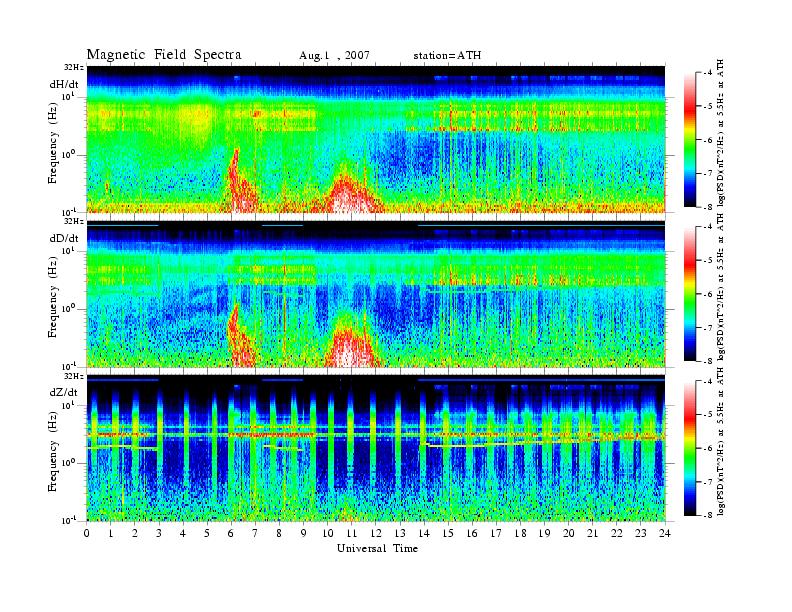Click hour tick label '9' on time axis
This screenshot has width=792, height=612.
pos(304,533)
